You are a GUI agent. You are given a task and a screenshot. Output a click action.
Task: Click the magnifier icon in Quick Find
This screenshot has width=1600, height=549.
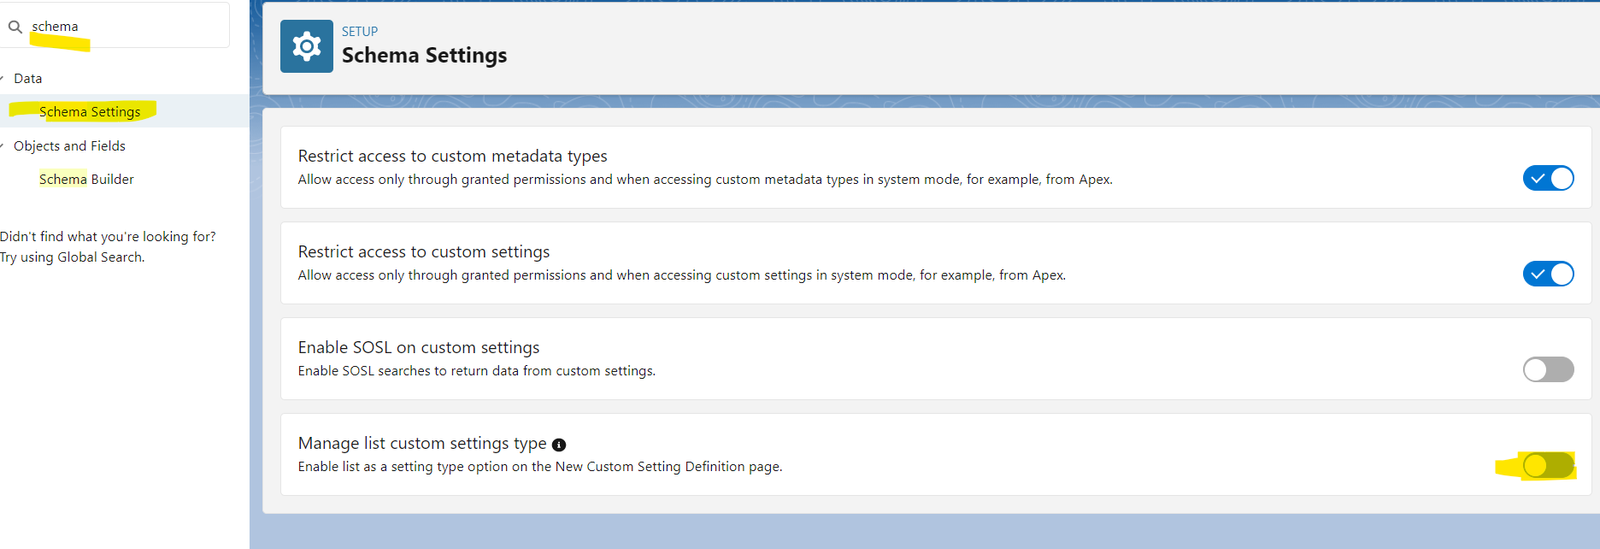point(15,27)
